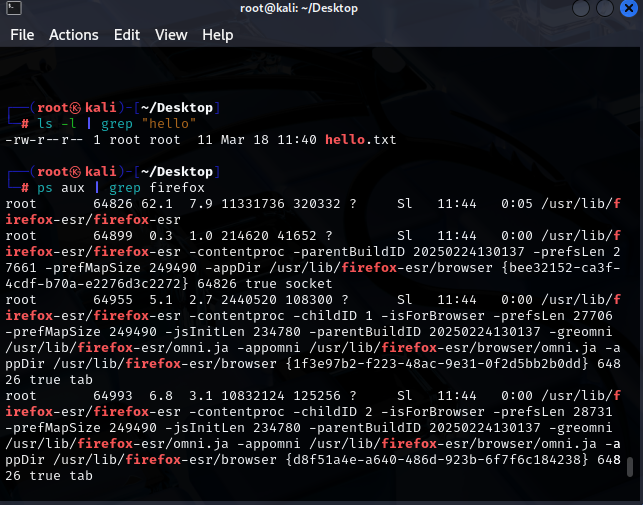Click the date 'Mar 18 11:40' text

[269, 140]
